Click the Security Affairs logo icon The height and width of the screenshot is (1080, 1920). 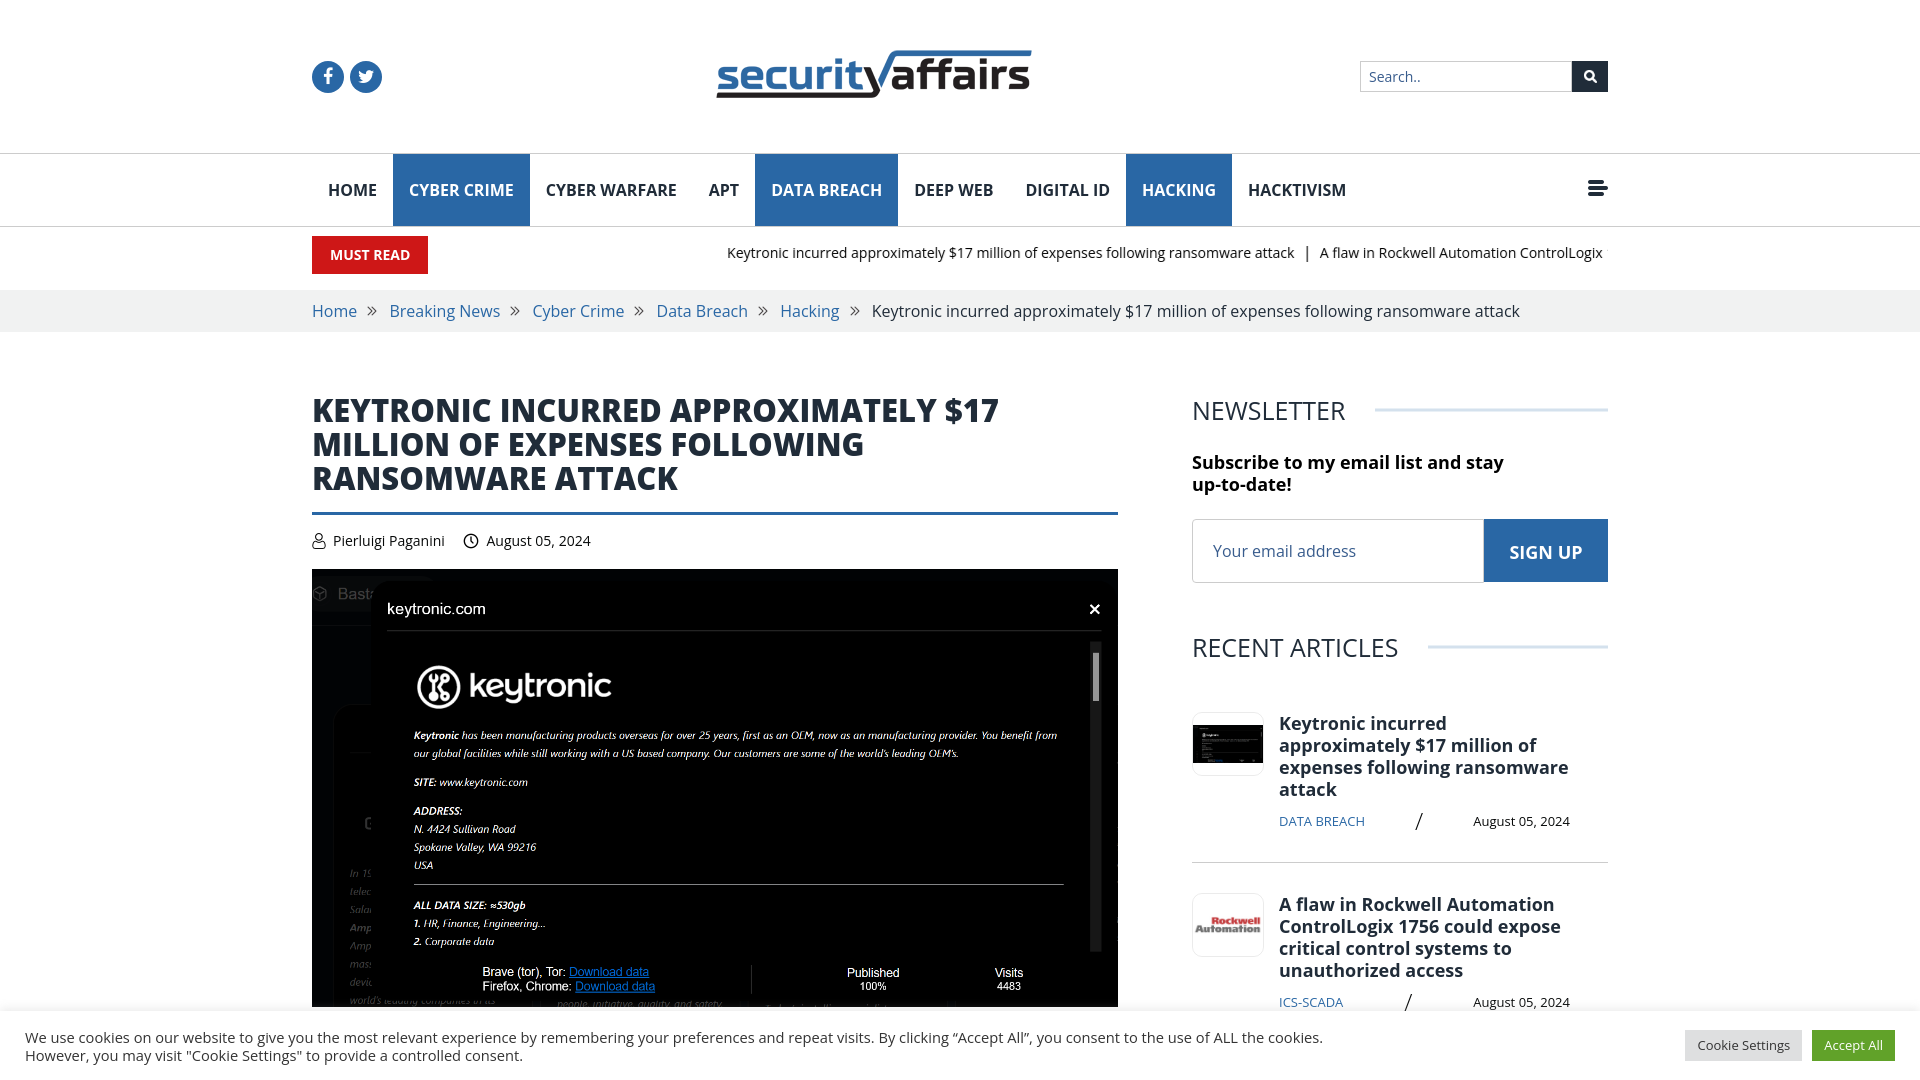pyautogui.click(x=873, y=73)
